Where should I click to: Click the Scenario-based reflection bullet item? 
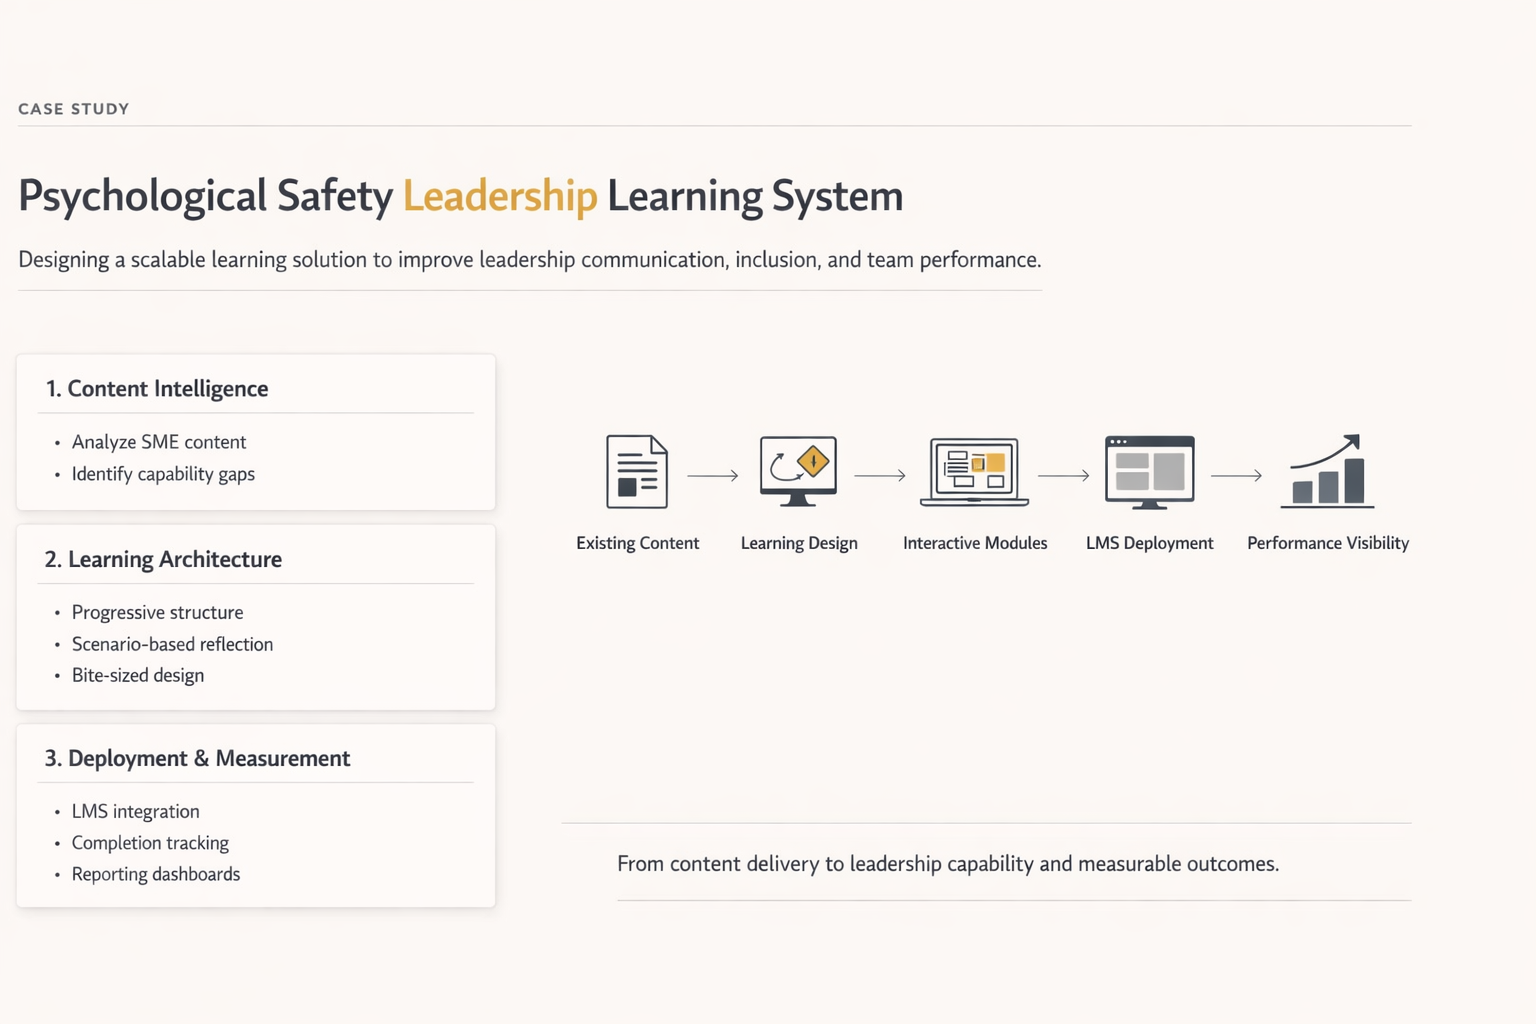click(x=172, y=644)
